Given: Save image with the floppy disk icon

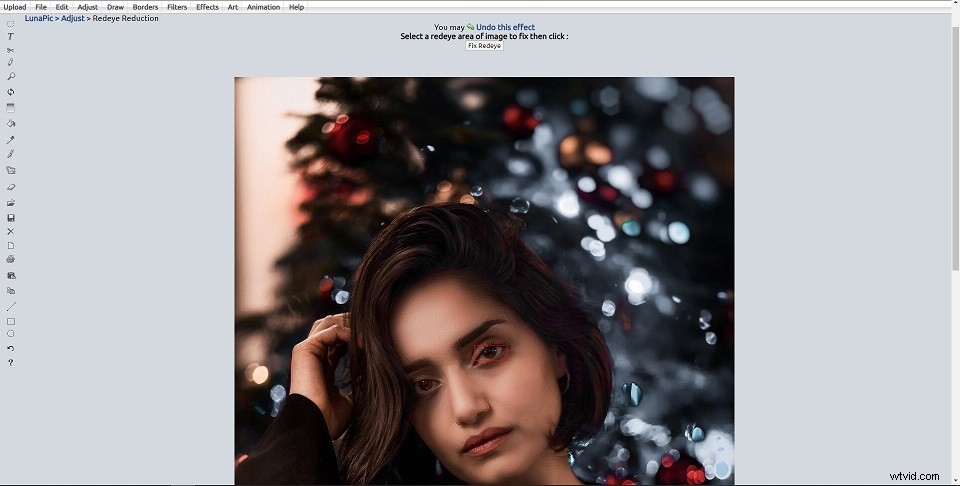Looking at the screenshot, I should (x=10, y=218).
